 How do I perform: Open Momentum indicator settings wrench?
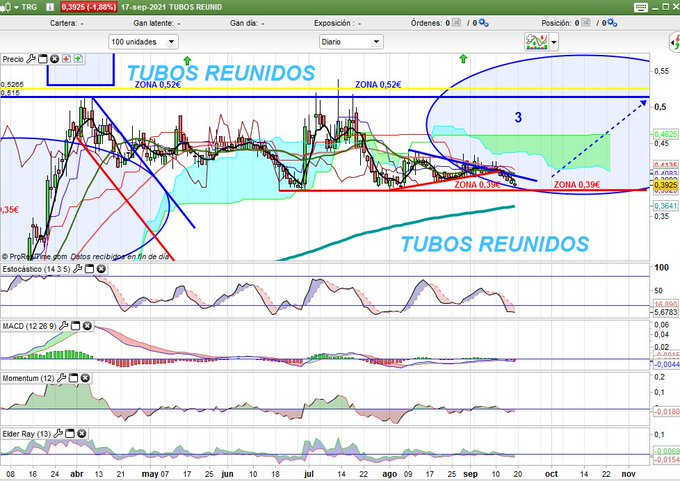(62, 378)
